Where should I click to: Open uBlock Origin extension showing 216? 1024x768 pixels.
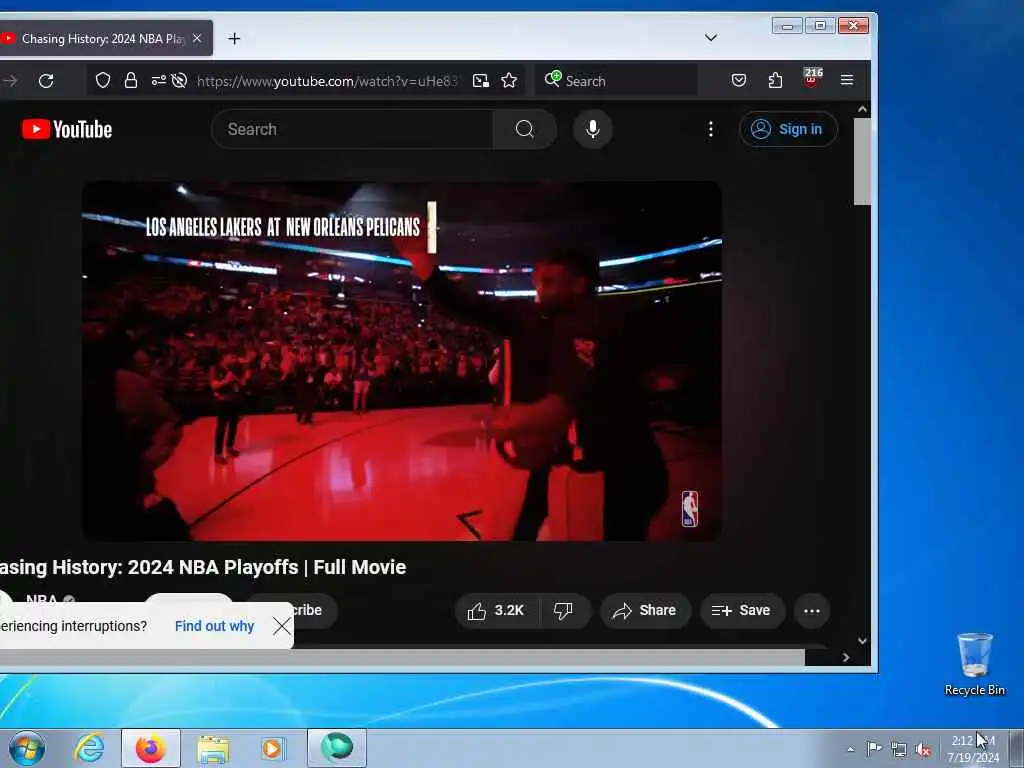pos(811,79)
